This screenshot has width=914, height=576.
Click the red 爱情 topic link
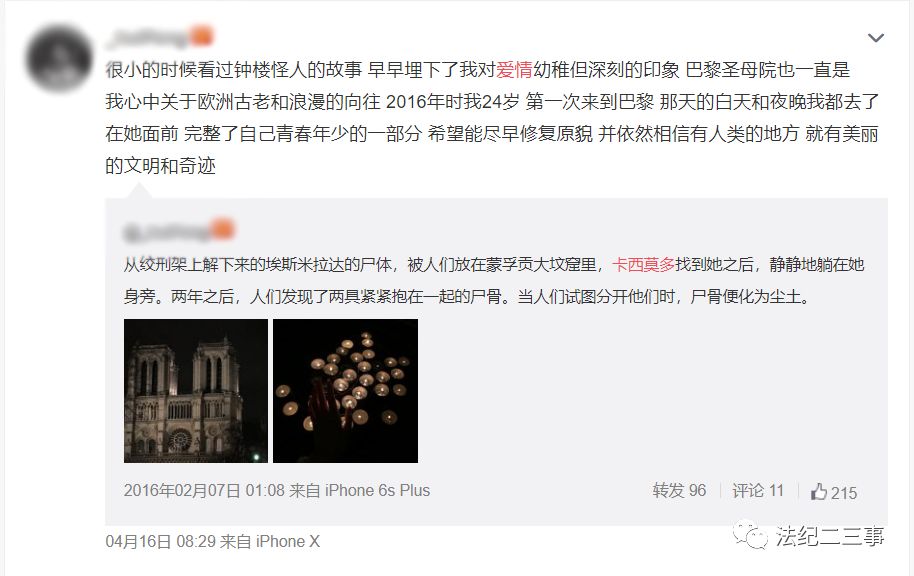[514, 70]
